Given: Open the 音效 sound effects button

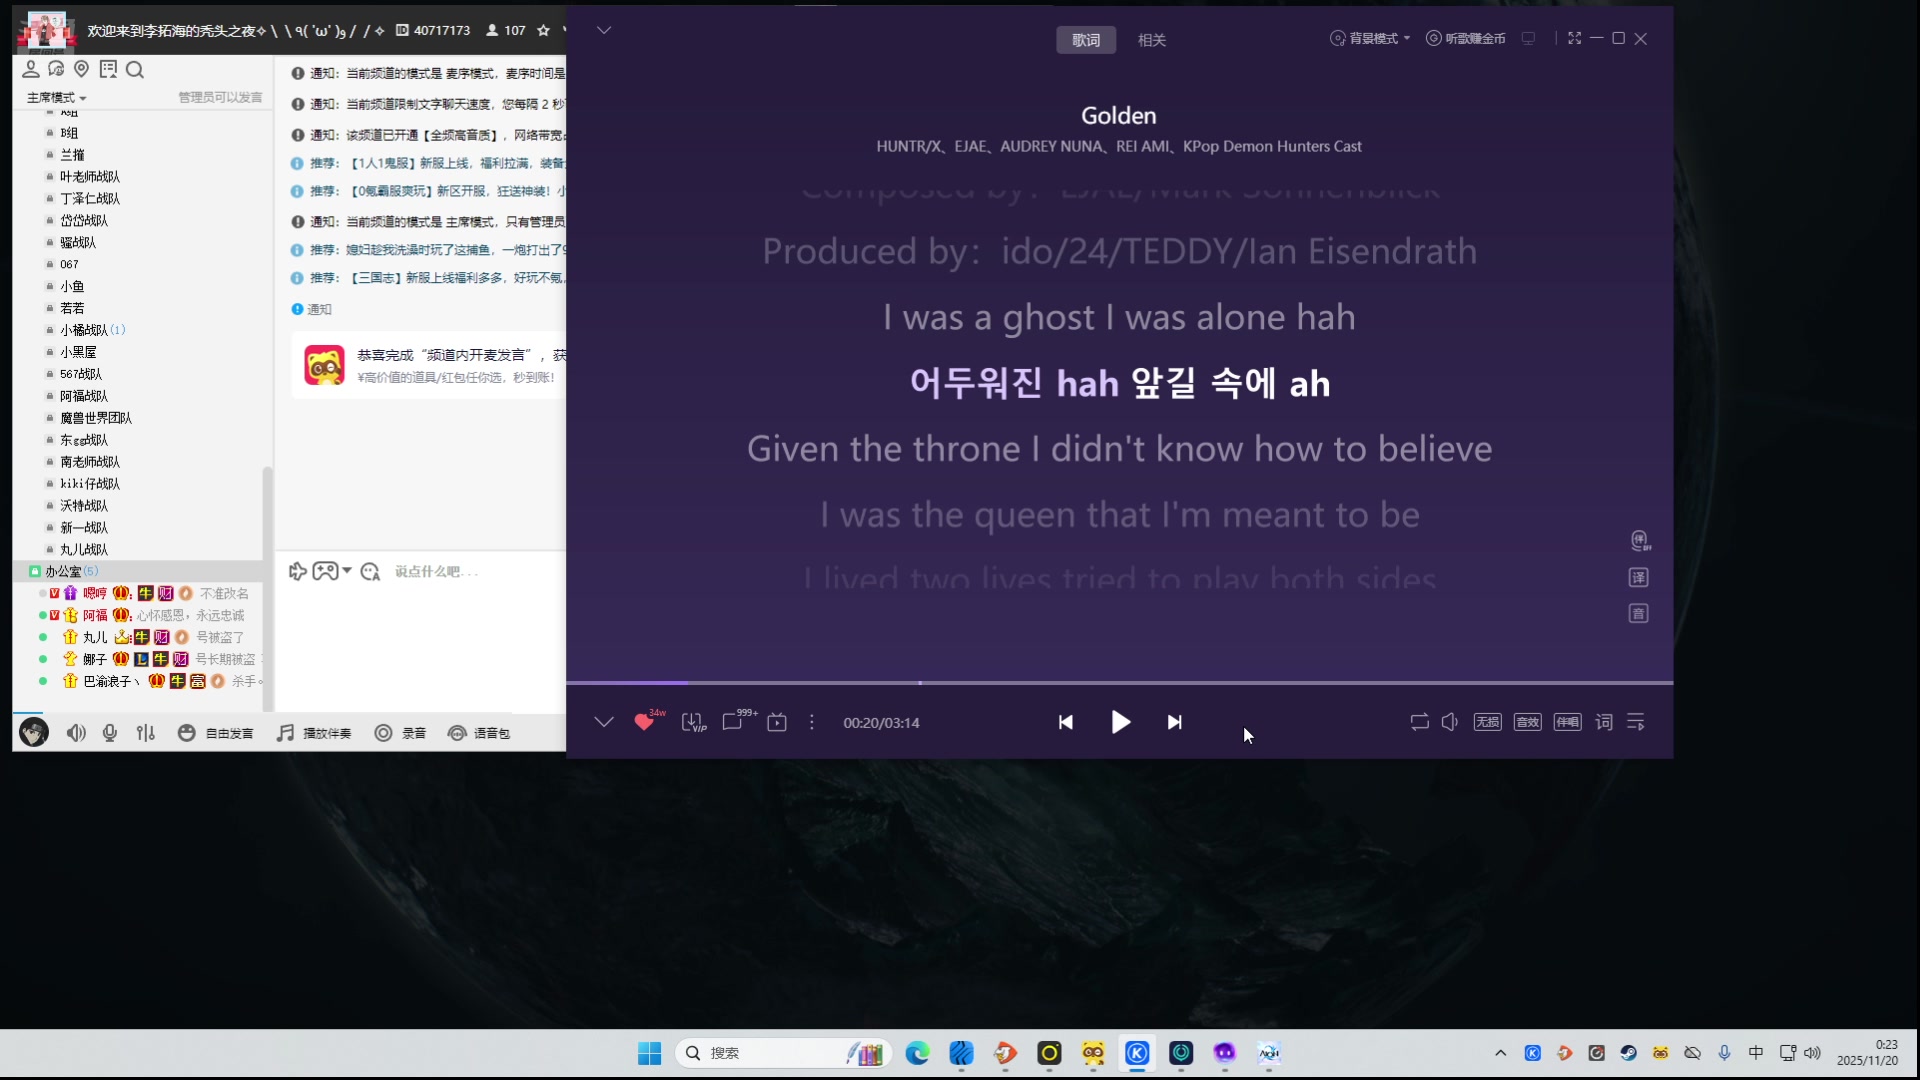Looking at the screenshot, I should (x=1527, y=722).
